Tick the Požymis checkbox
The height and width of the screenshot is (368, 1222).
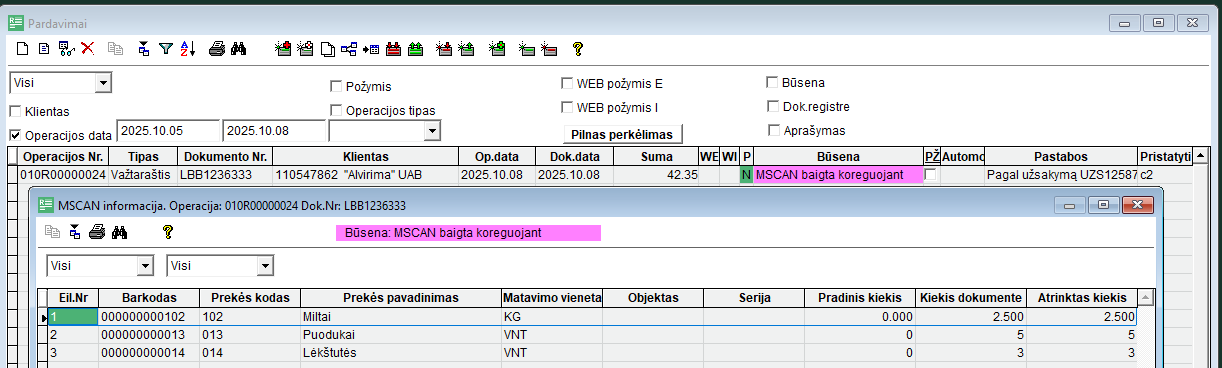336,86
